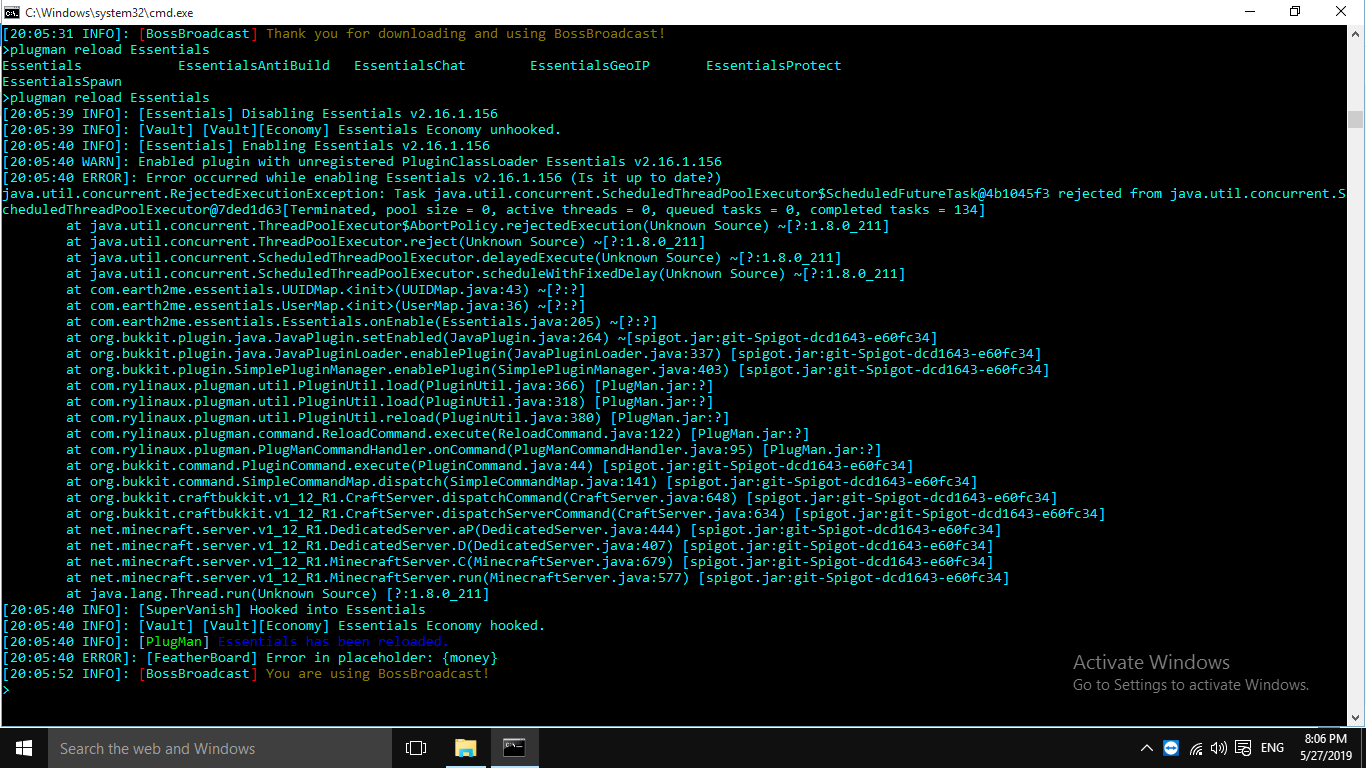Open the clock and date flyout
1366x768 pixels.
tap(1325, 748)
